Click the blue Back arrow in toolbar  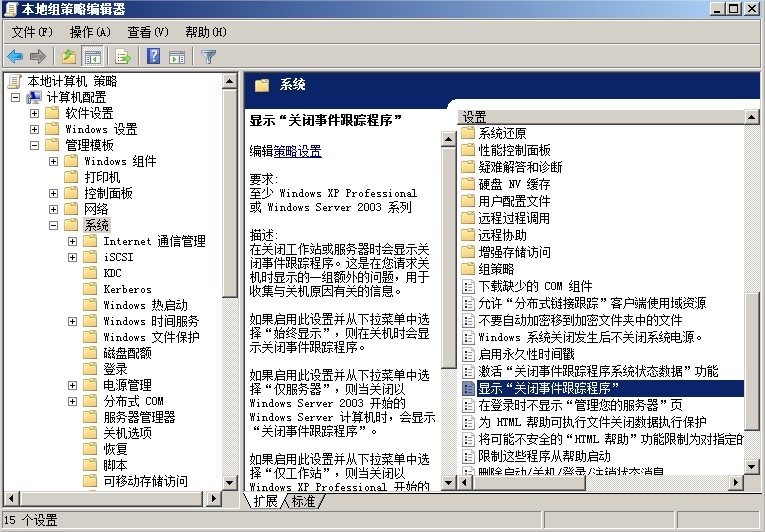[15, 56]
